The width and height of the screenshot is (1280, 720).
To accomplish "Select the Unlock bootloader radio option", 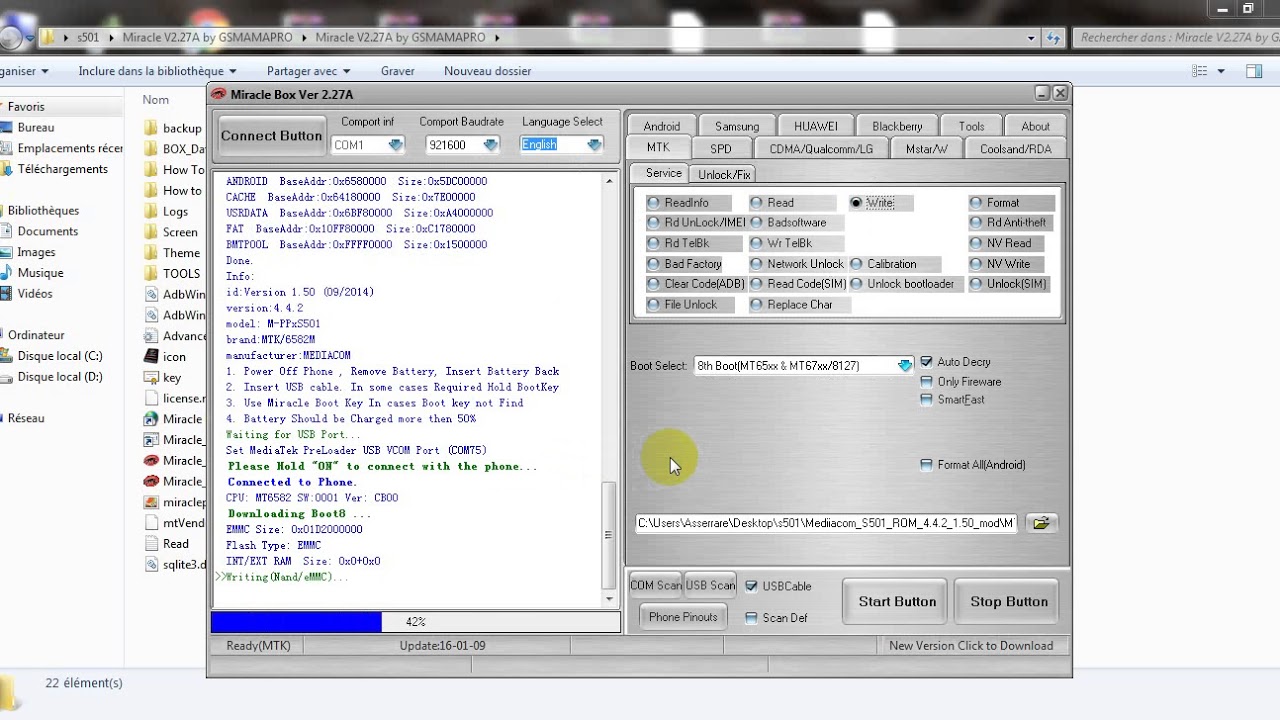I will click(856, 284).
